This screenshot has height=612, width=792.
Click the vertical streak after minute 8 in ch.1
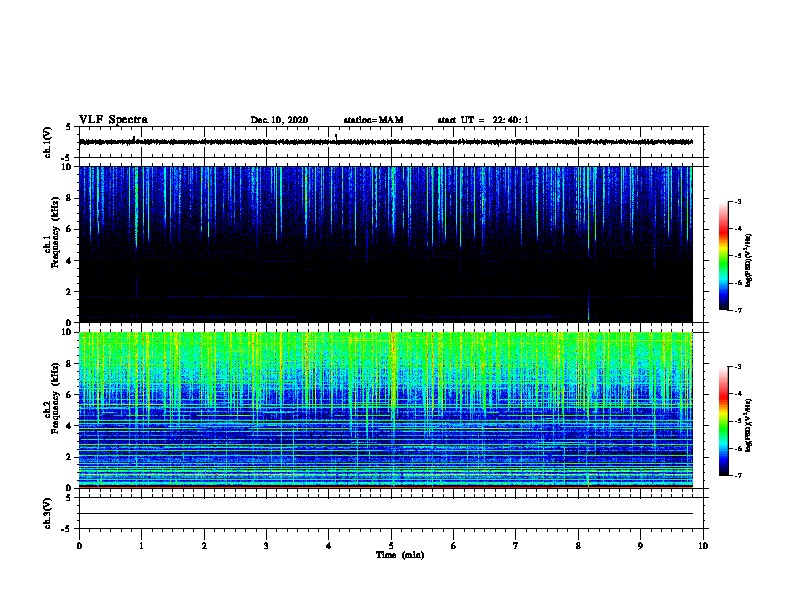coord(589,244)
